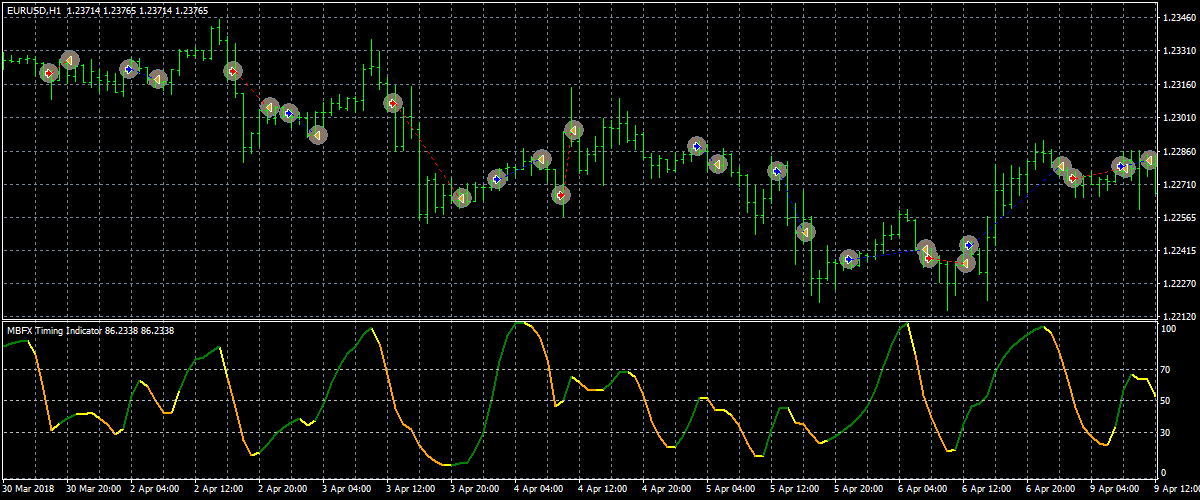
Task: Click yellow arrow right of 4 Apr 20:00 blue arrow
Action: [x=717, y=163]
